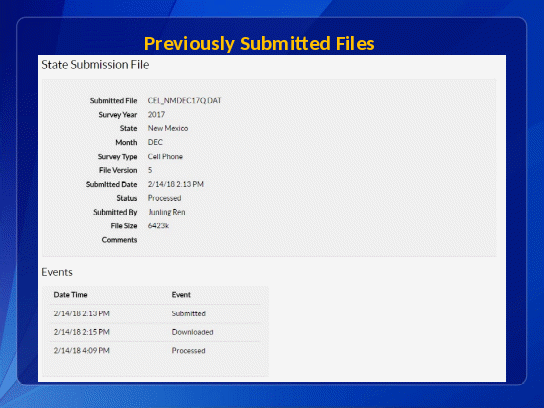Click the 'Submitted File' label
The width and height of the screenshot is (544, 408).
point(113,101)
